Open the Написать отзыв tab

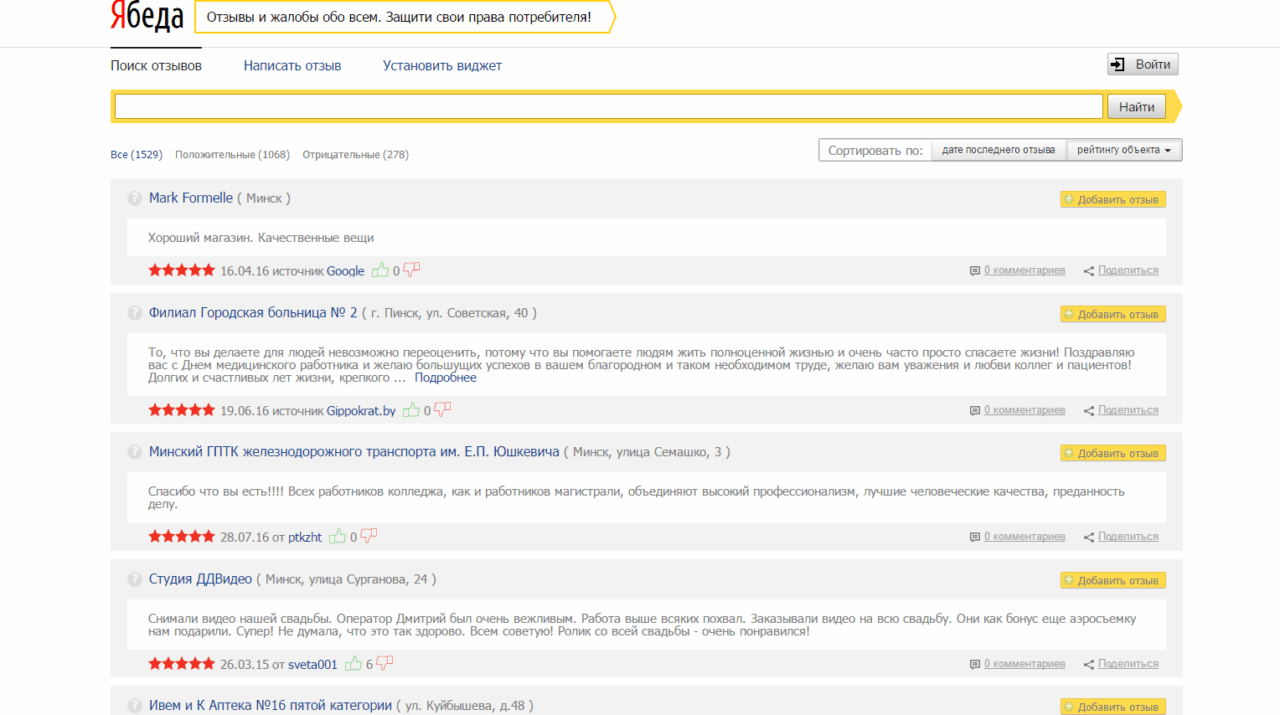click(x=292, y=66)
